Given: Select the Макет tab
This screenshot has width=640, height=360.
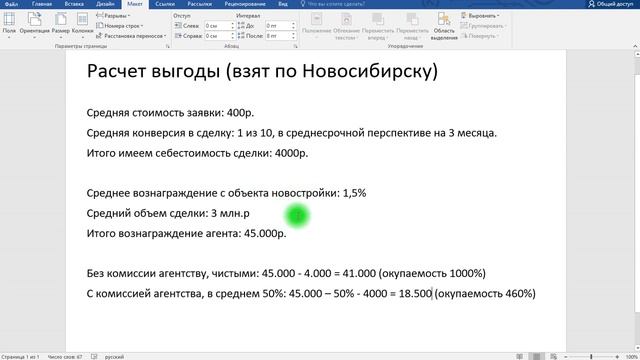Looking at the screenshot, I should [135, 4].
